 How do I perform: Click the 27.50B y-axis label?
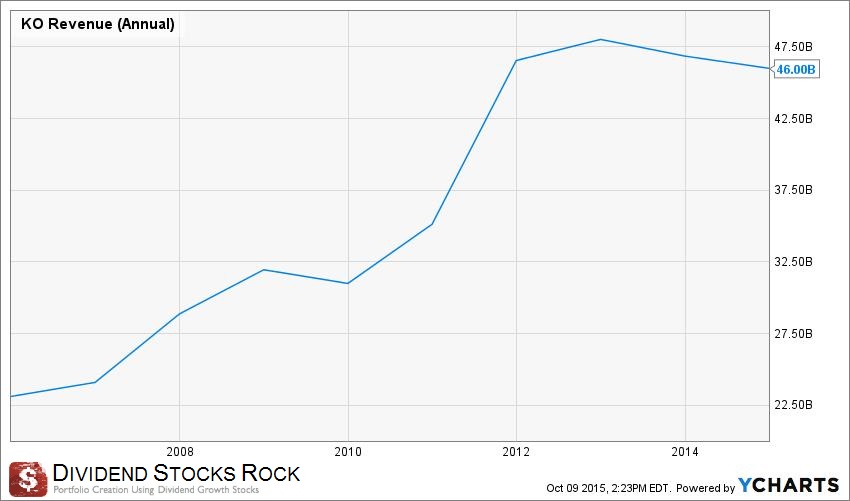(795, 333)
